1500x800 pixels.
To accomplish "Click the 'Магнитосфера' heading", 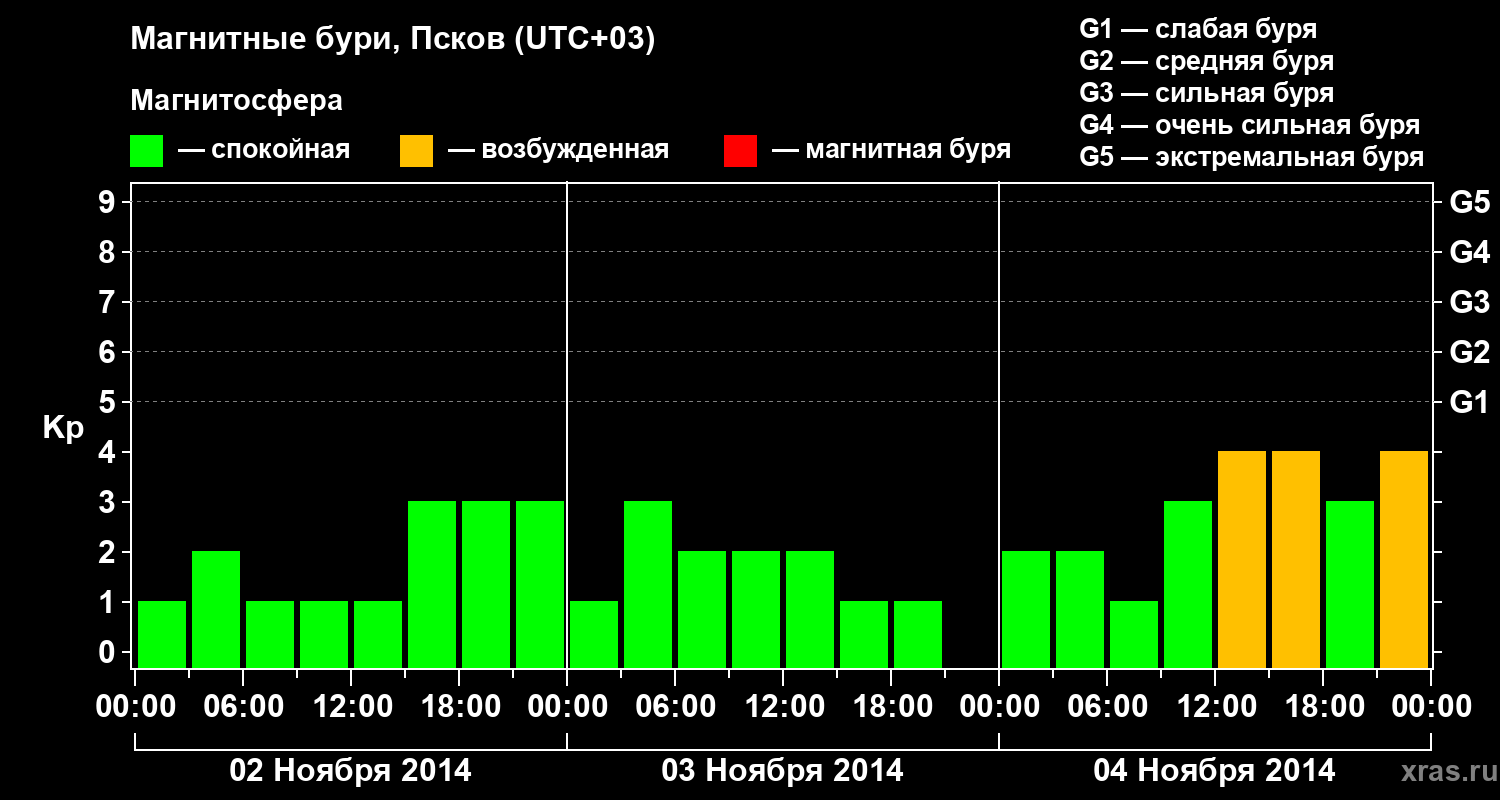I will 237,101.
